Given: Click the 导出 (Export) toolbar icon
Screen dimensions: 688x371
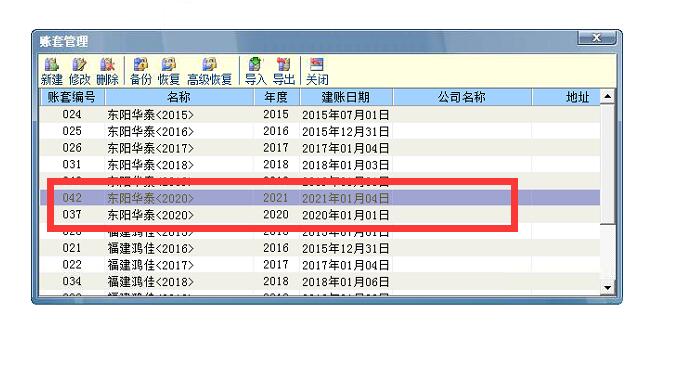Looking at the screenshot, I should pos(283,71).
